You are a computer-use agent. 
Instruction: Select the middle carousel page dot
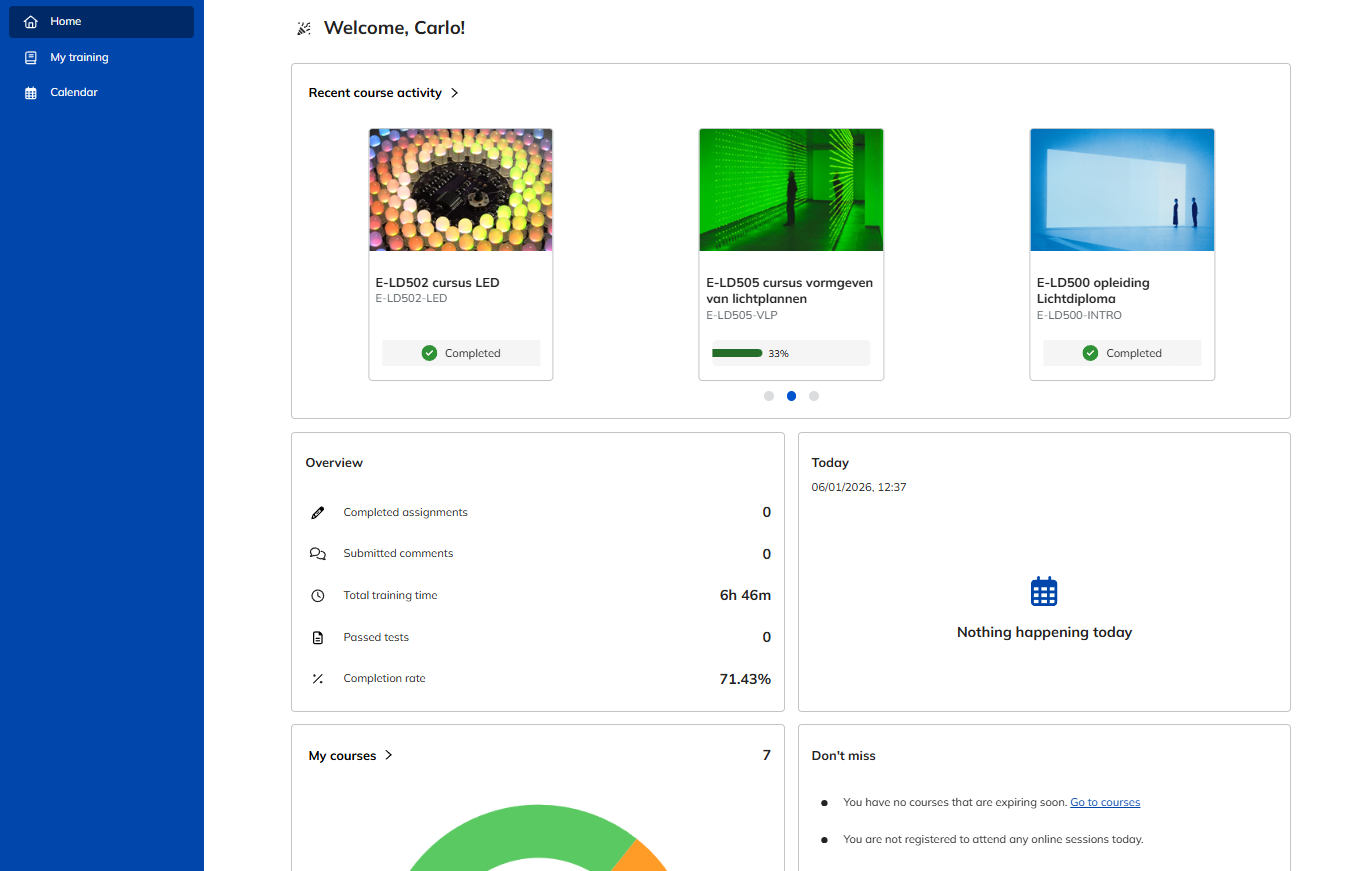click(x=791, y=396)
